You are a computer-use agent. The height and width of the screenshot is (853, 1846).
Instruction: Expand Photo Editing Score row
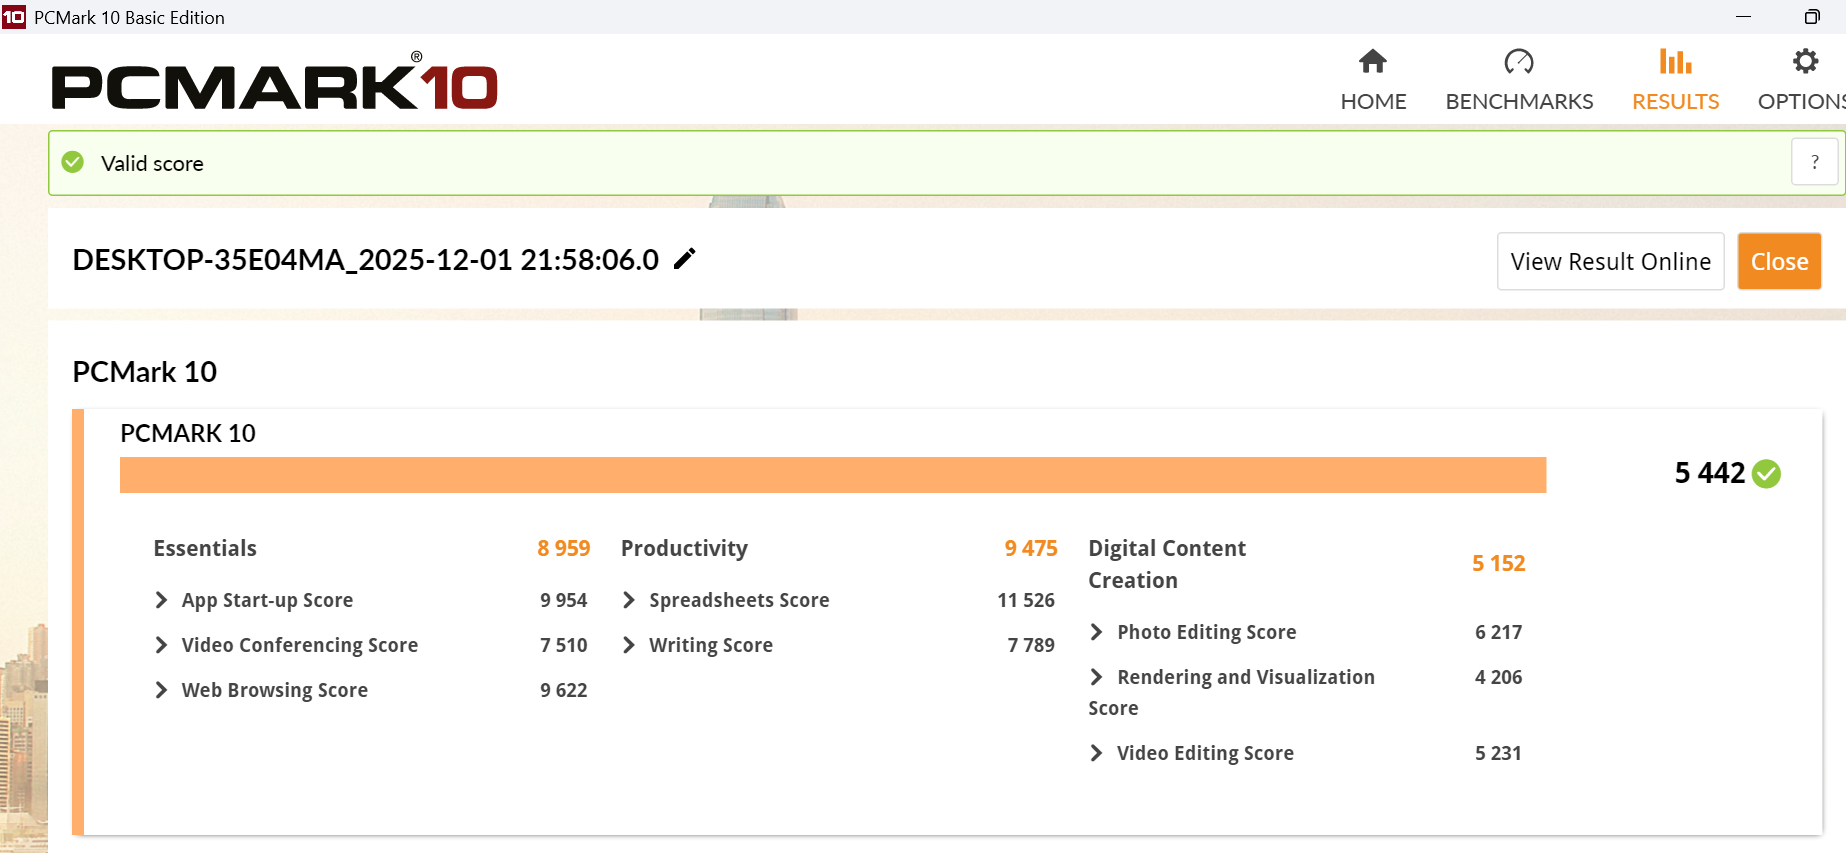click(x=1097, y=632)
